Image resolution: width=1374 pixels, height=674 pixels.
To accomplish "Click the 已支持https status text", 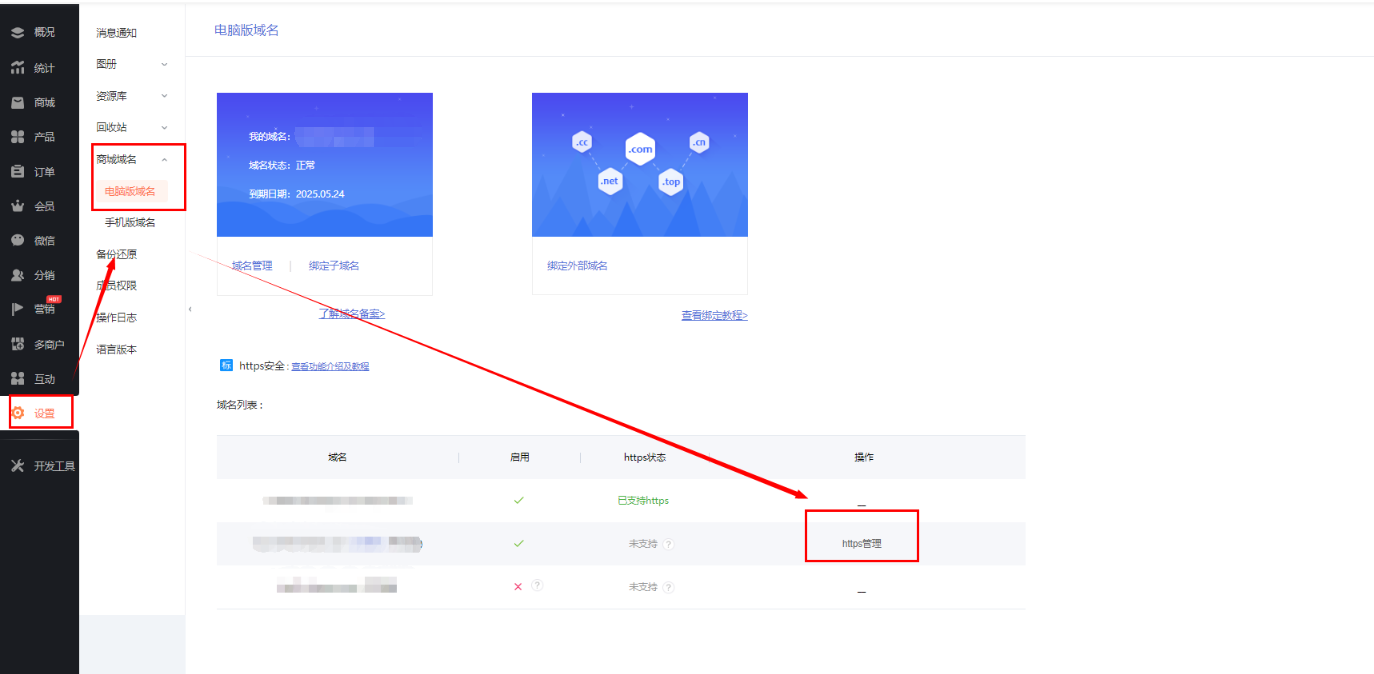I will pyautogui.click(x=643, y=500).
